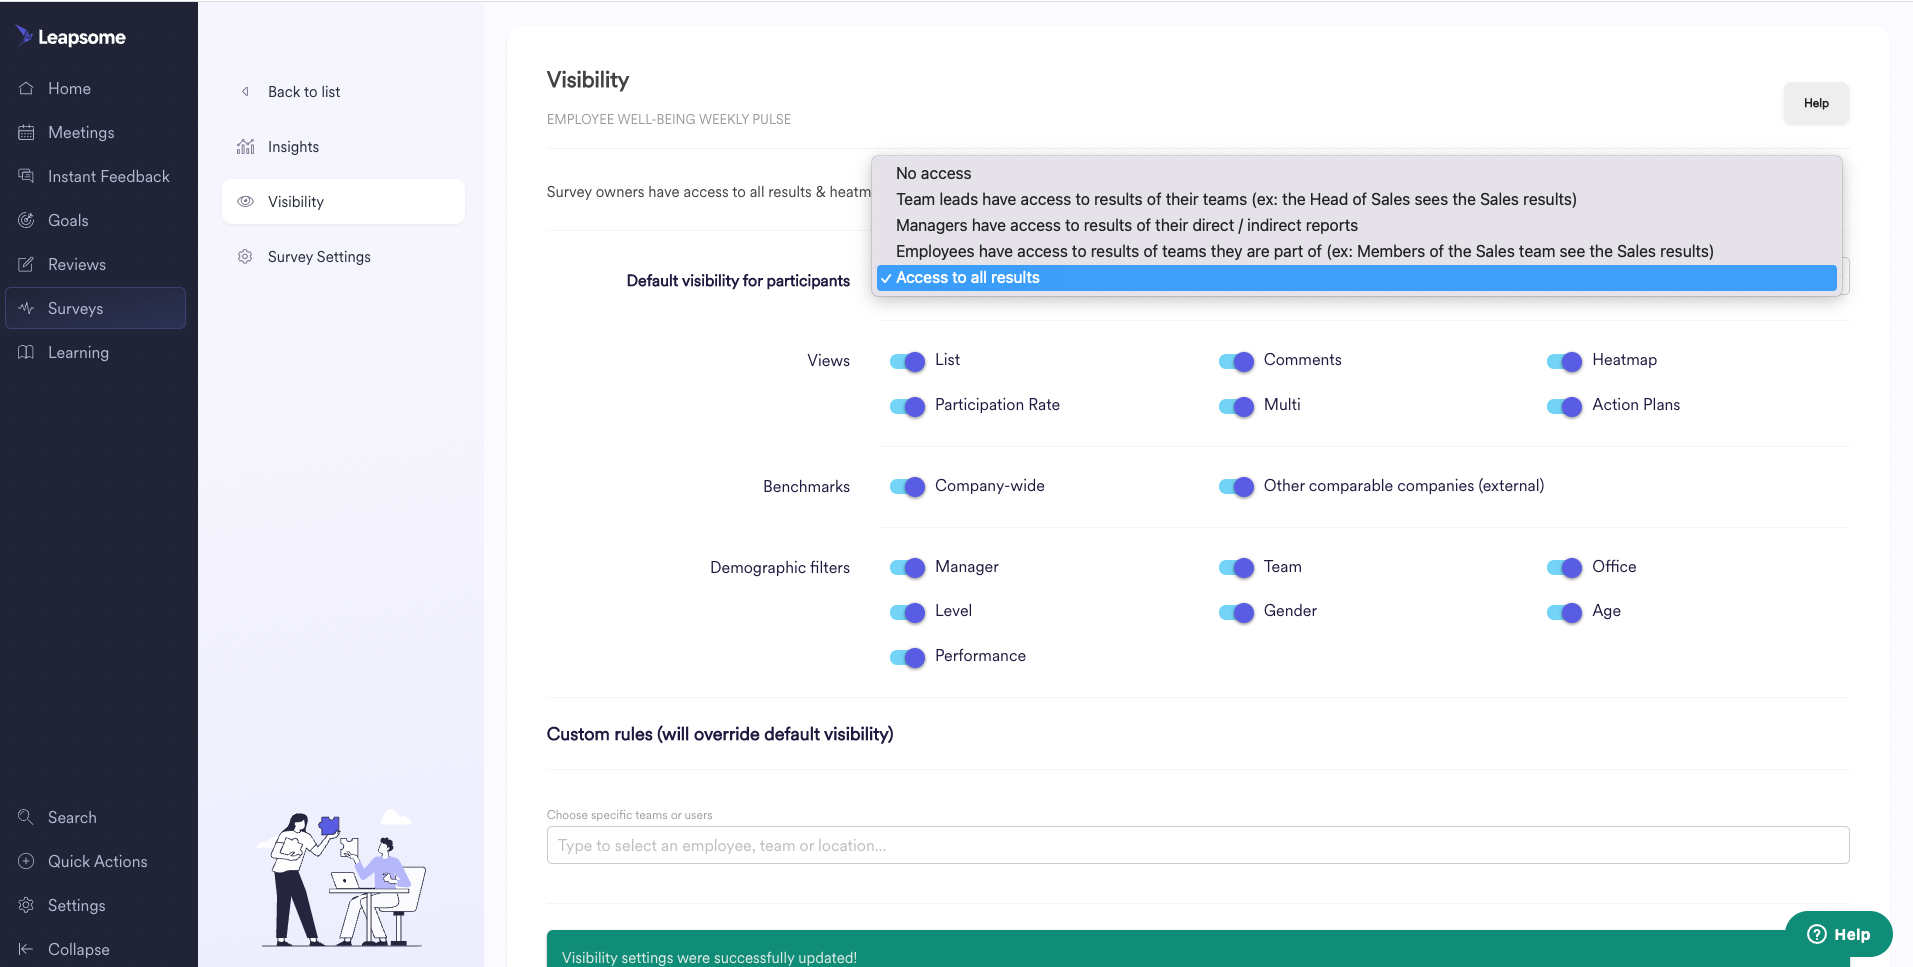
Task: Click the Surveys pulse icon
Action: tap(26, 308)
